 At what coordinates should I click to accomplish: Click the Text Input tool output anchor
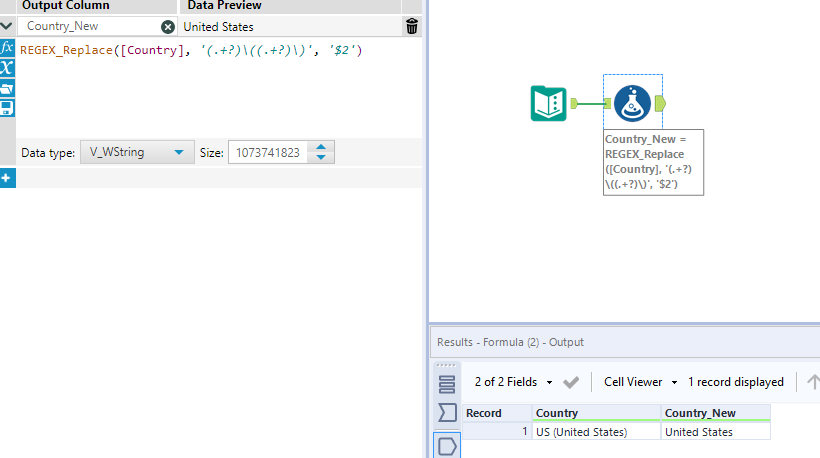click(574, 104)
